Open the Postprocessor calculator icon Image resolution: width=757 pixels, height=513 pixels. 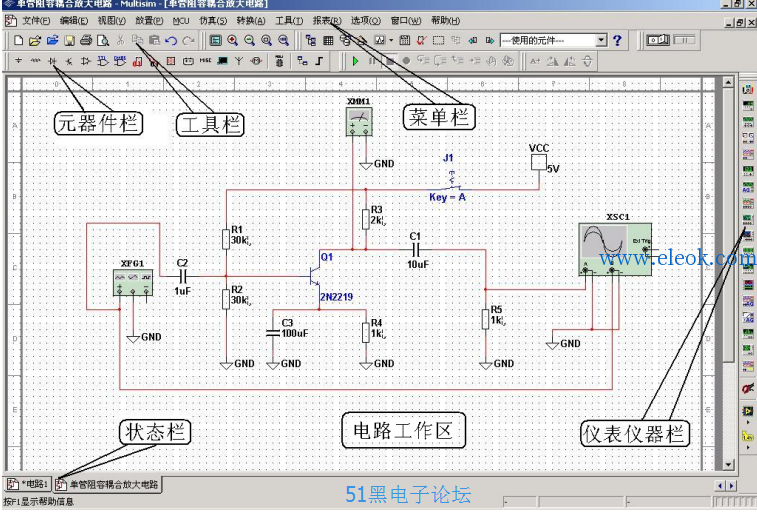[405, 41]
